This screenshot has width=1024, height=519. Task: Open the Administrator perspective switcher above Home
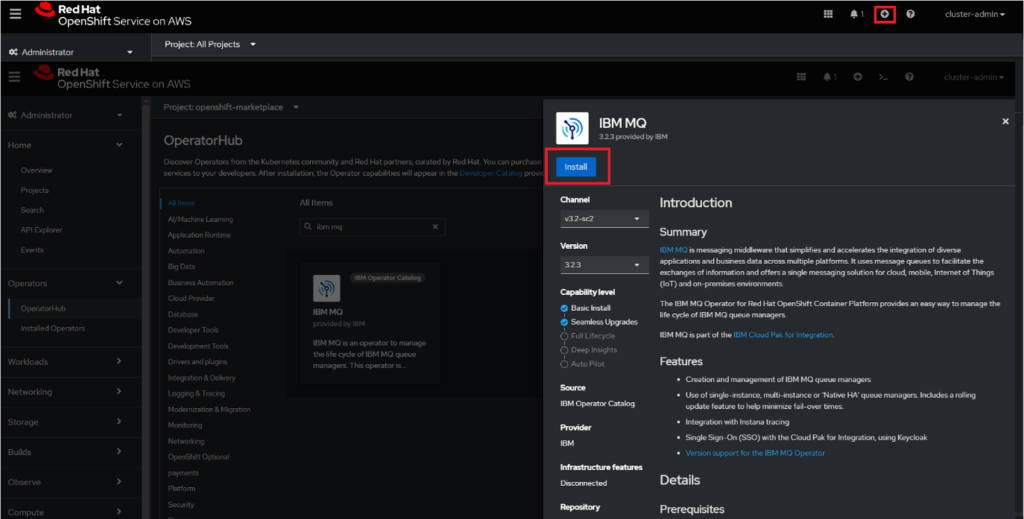pyautogui.click(x=65, y=115)
